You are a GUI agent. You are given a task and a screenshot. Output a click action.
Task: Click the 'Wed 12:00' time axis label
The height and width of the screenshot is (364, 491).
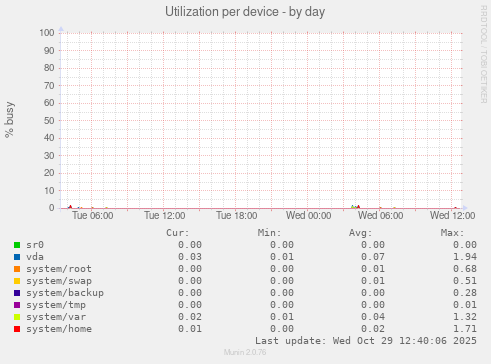point(453,216)
